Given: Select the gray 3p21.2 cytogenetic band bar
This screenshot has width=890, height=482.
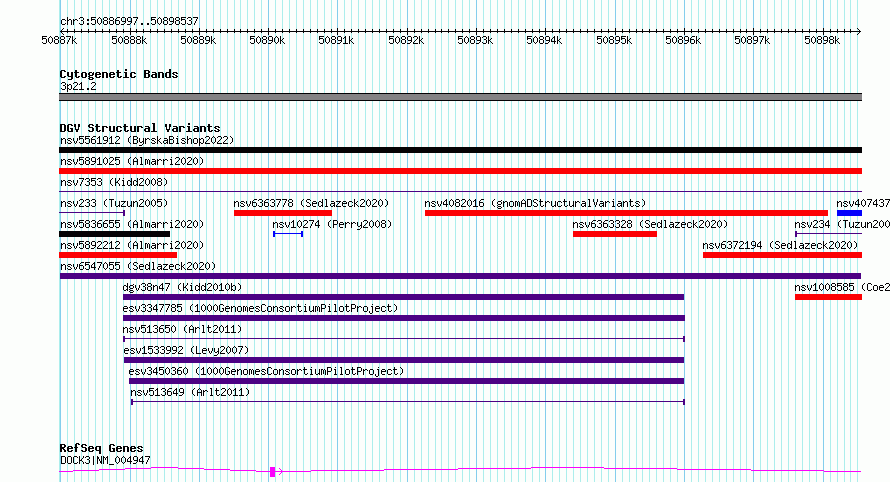Looking at the screenshot, I should point(460,97).
